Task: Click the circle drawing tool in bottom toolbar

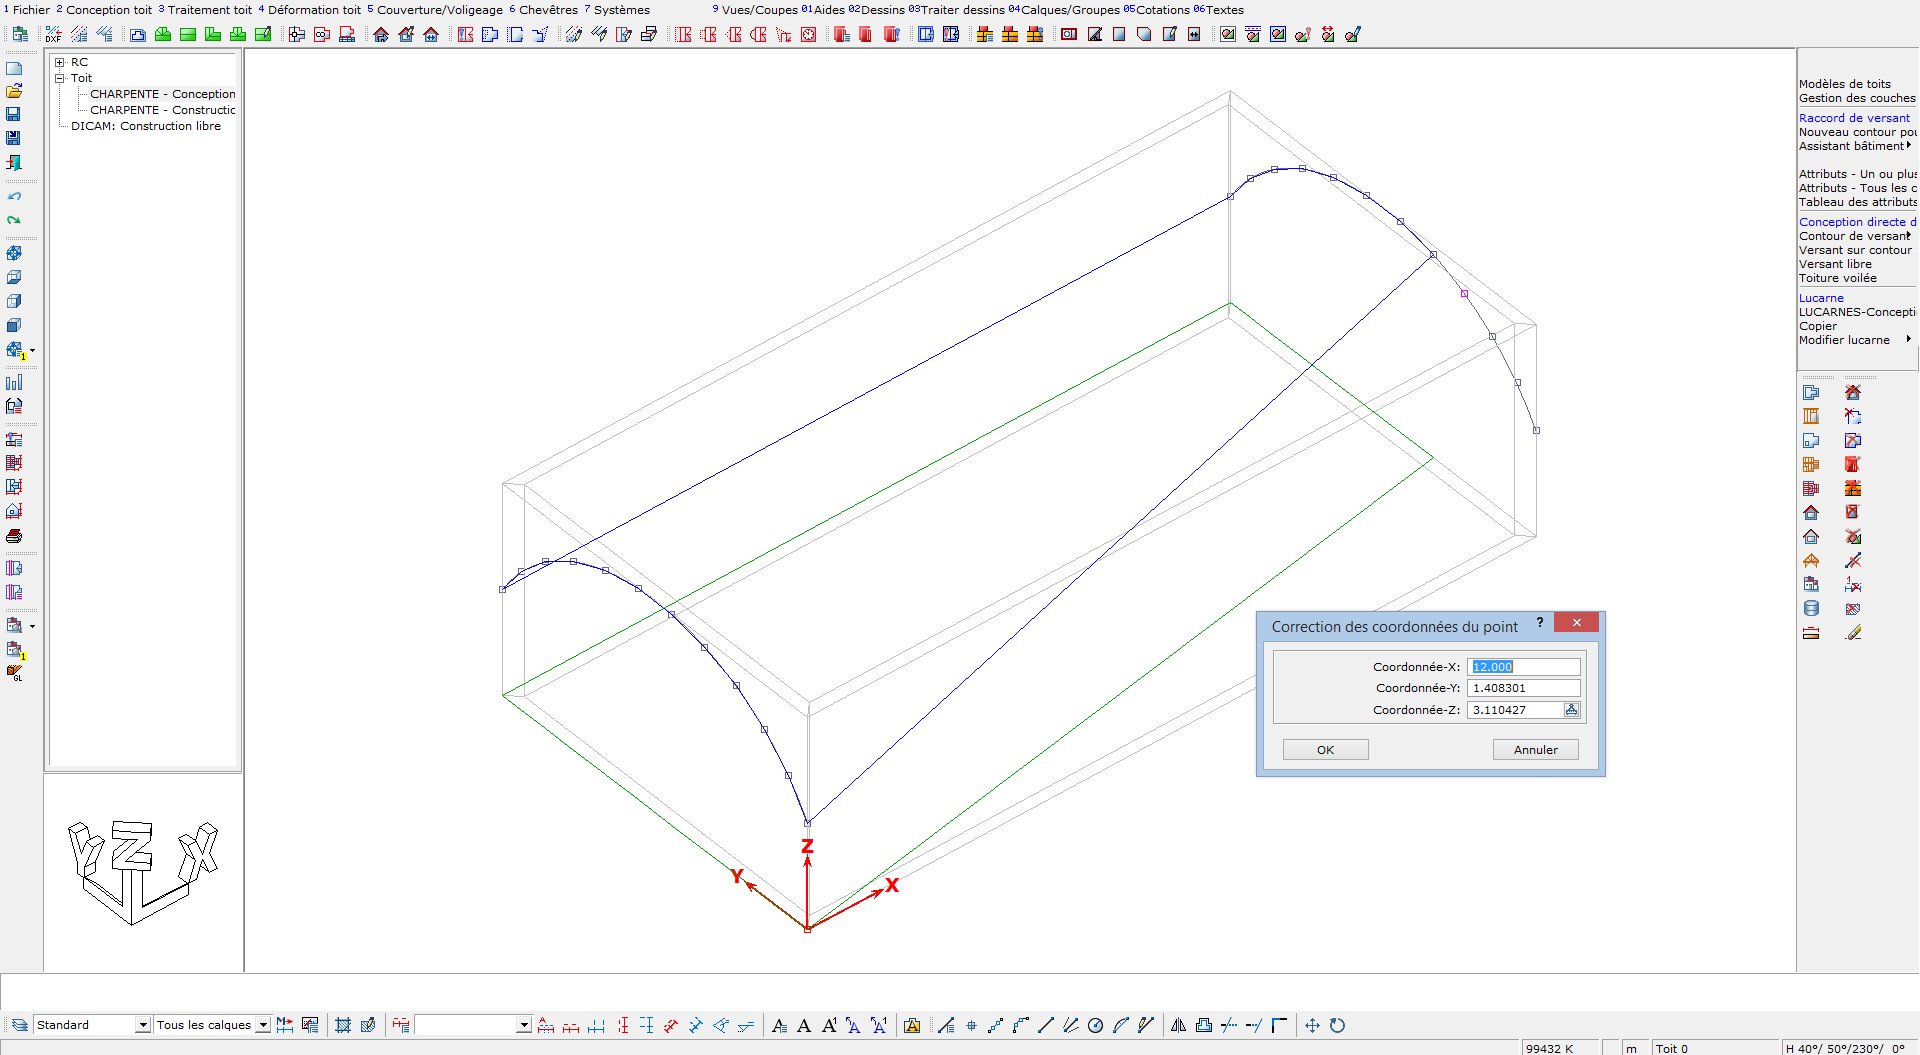Action: (1095, 1025)
